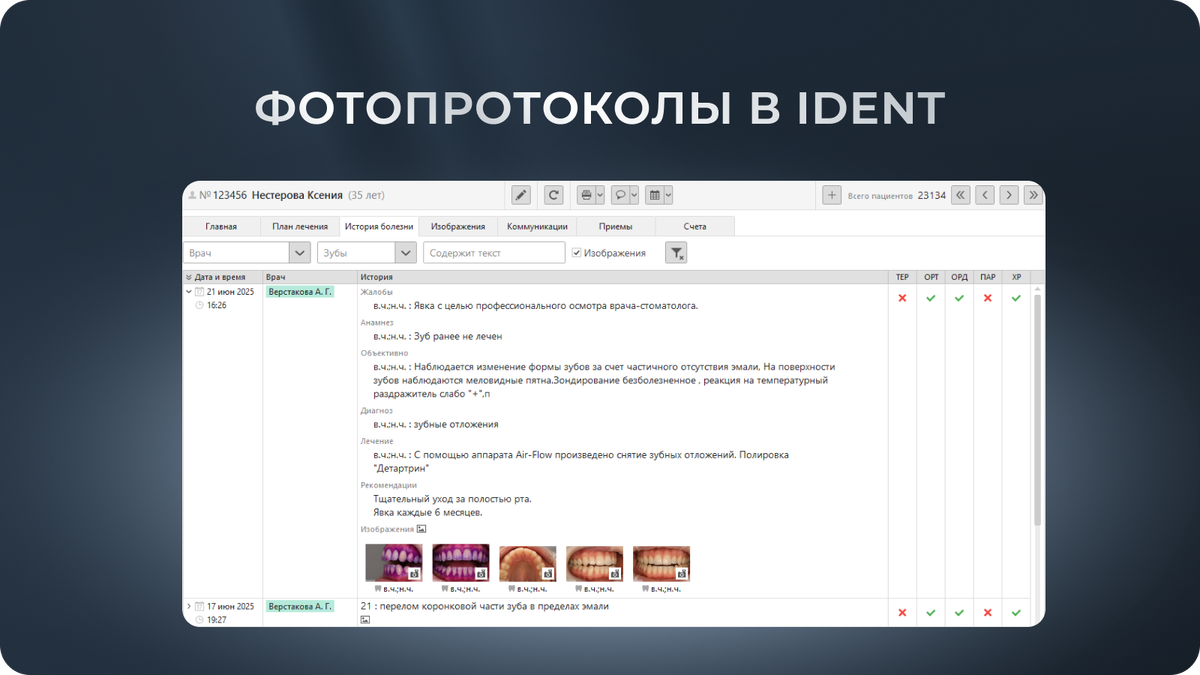The image size is (1200, 675).
Task: Switch to the Коммуникации tab
Action: [x=537, y=227]
